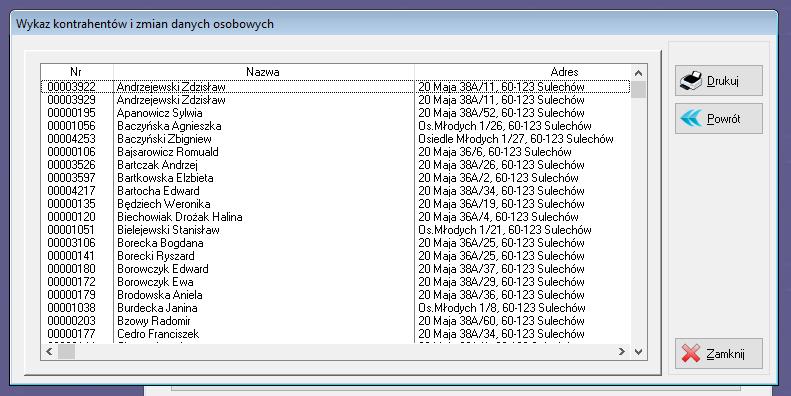Click number cell 00004217
The height and width of the screenshot is (396, 791).
coord(71,191)
